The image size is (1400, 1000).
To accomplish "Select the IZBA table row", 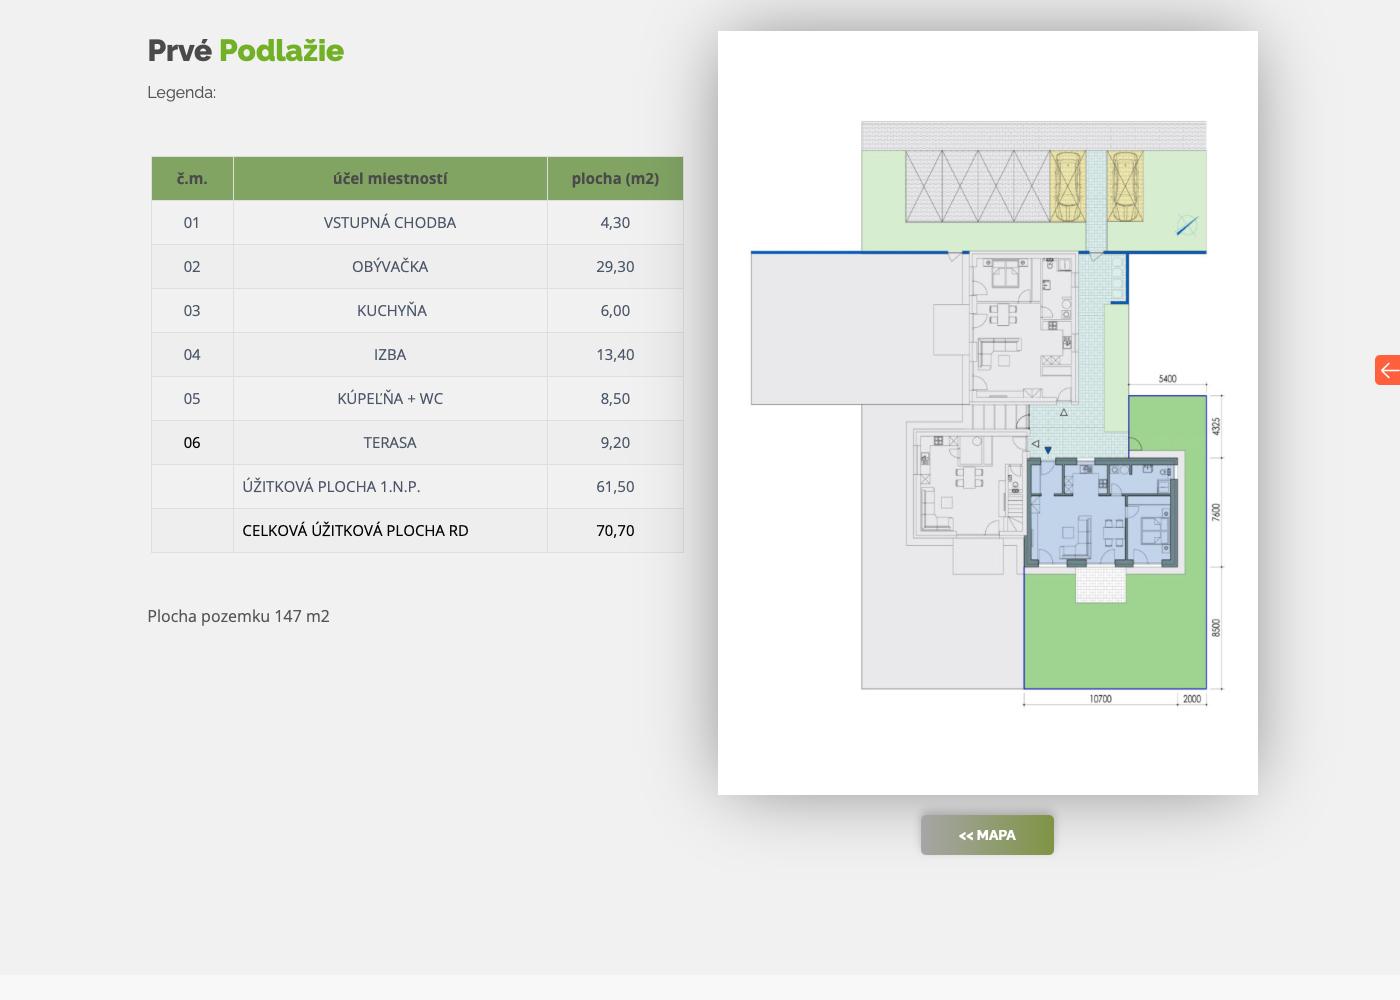I will [x=417, y=355].
